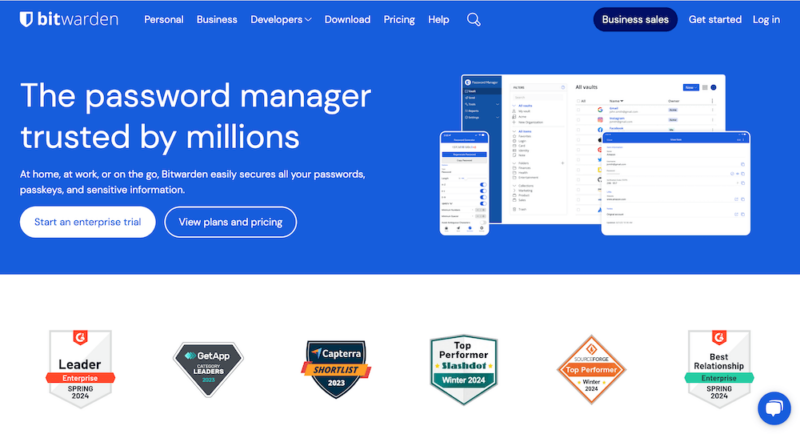Click the Bitwarden shield logo
800x434 pixels.
tap(26, 19)
